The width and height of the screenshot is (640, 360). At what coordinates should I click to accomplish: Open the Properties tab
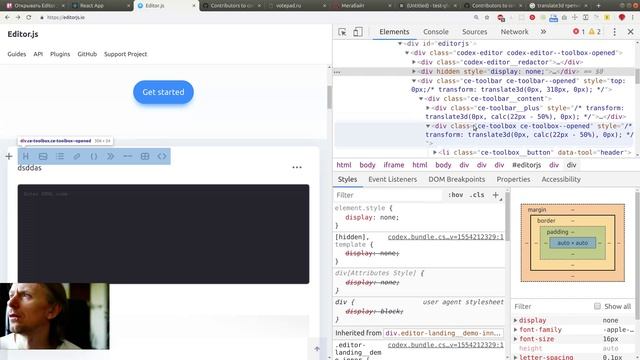(x=513, y=179)
